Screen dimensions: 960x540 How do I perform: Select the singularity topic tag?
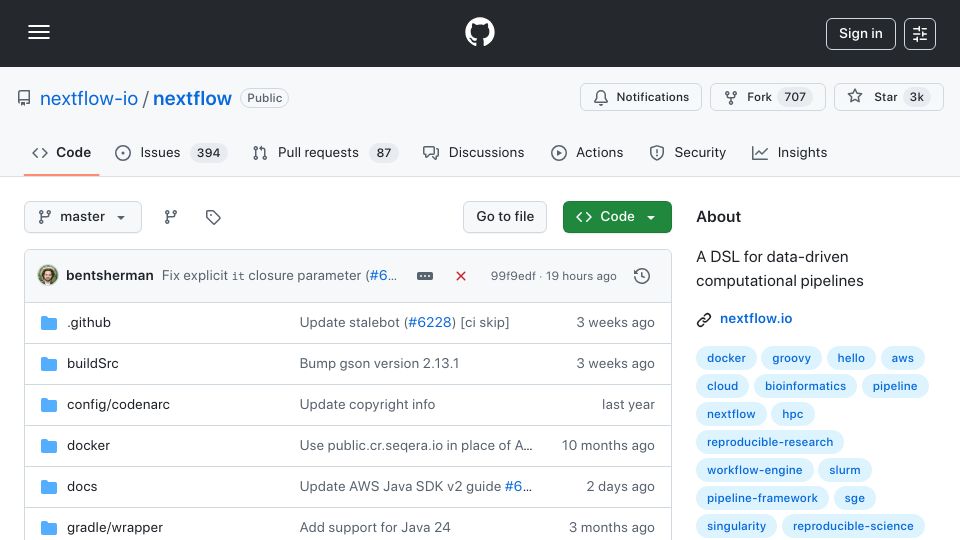[x=736, y=527]
